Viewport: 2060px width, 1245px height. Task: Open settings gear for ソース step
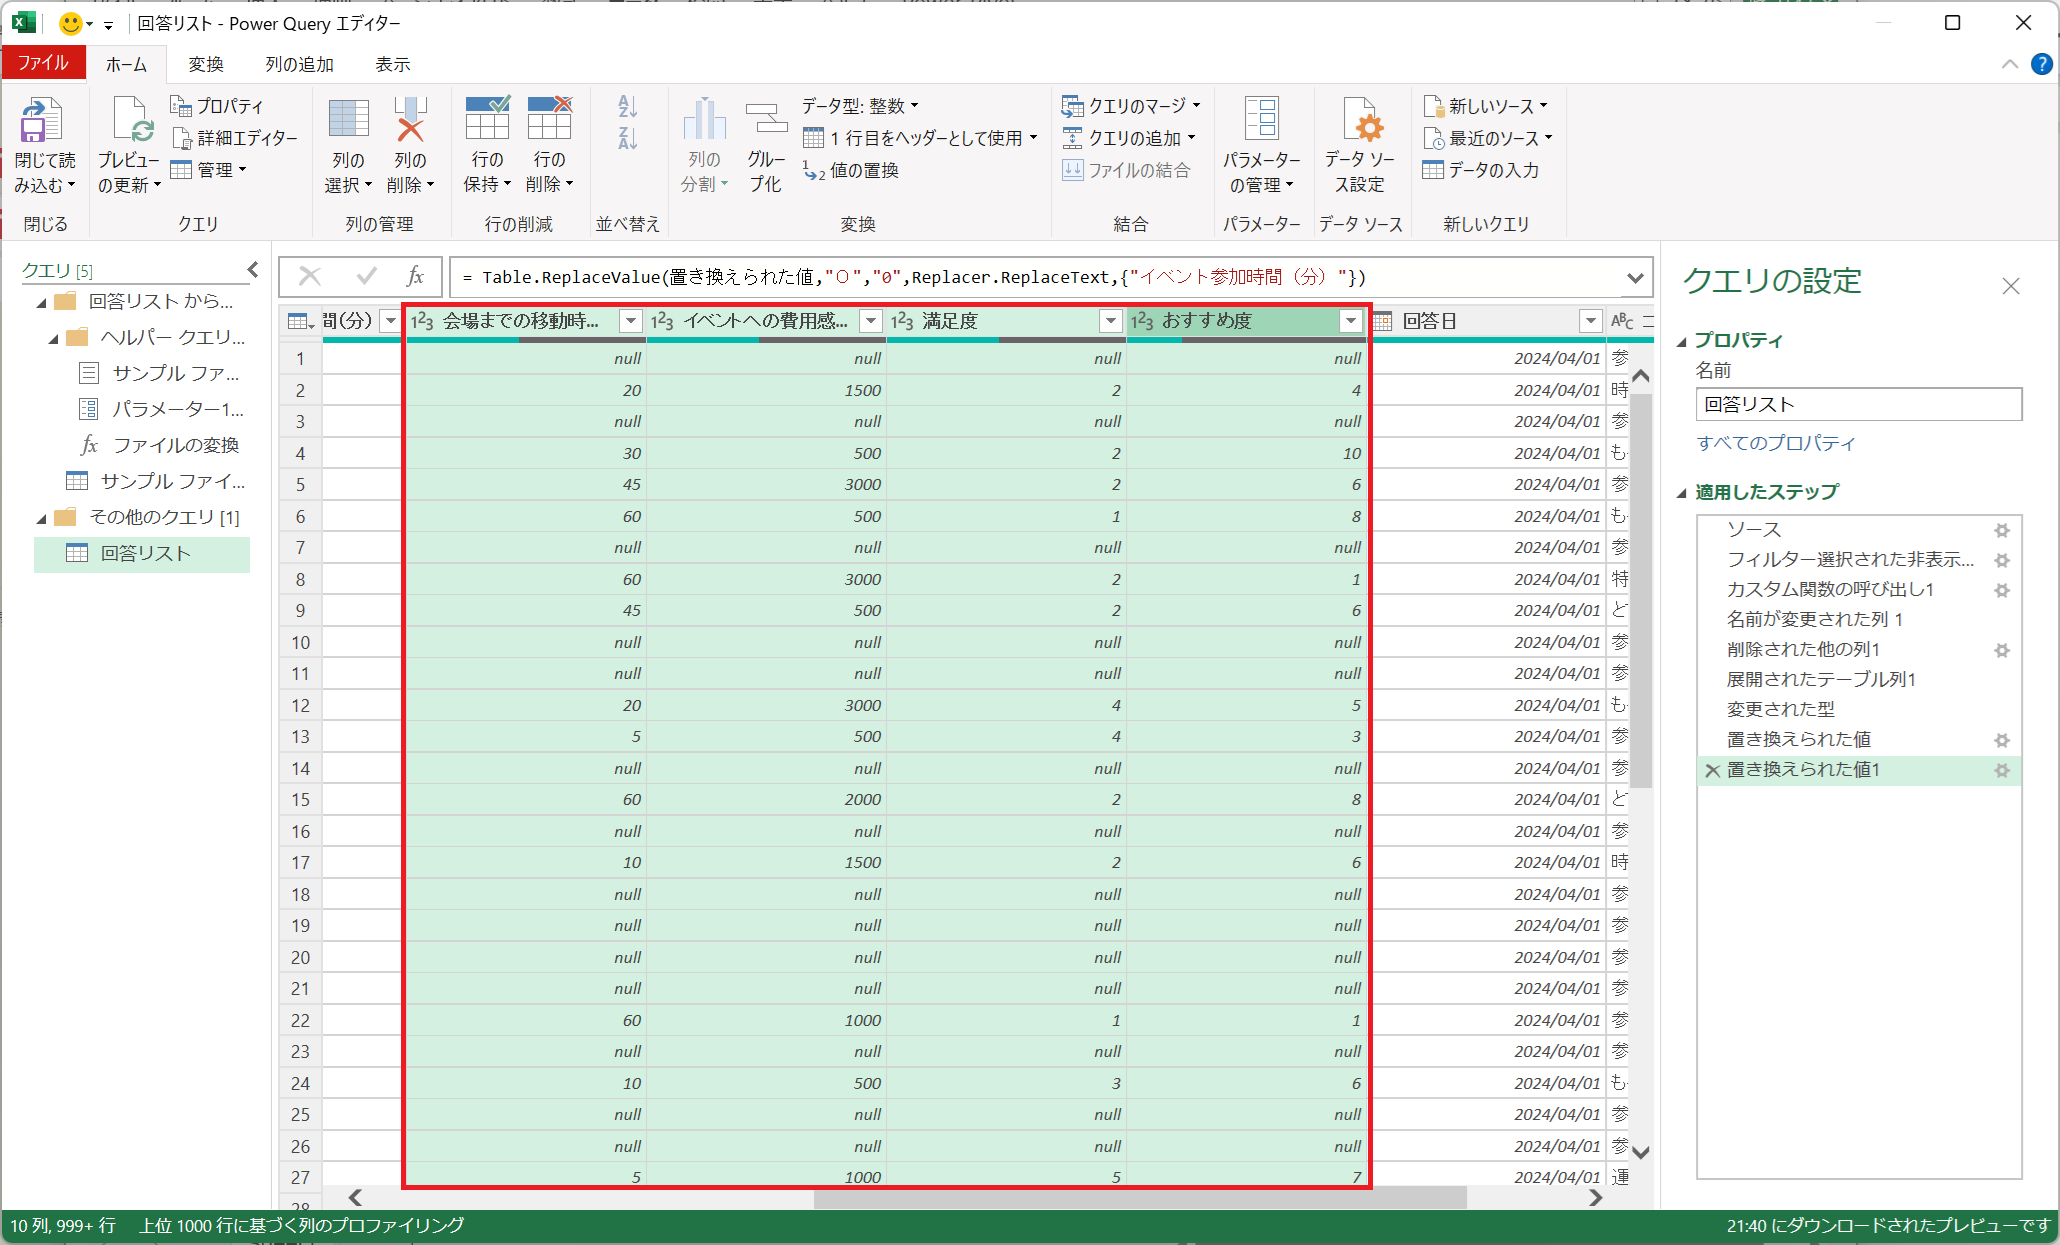(x=2002, y=530)
